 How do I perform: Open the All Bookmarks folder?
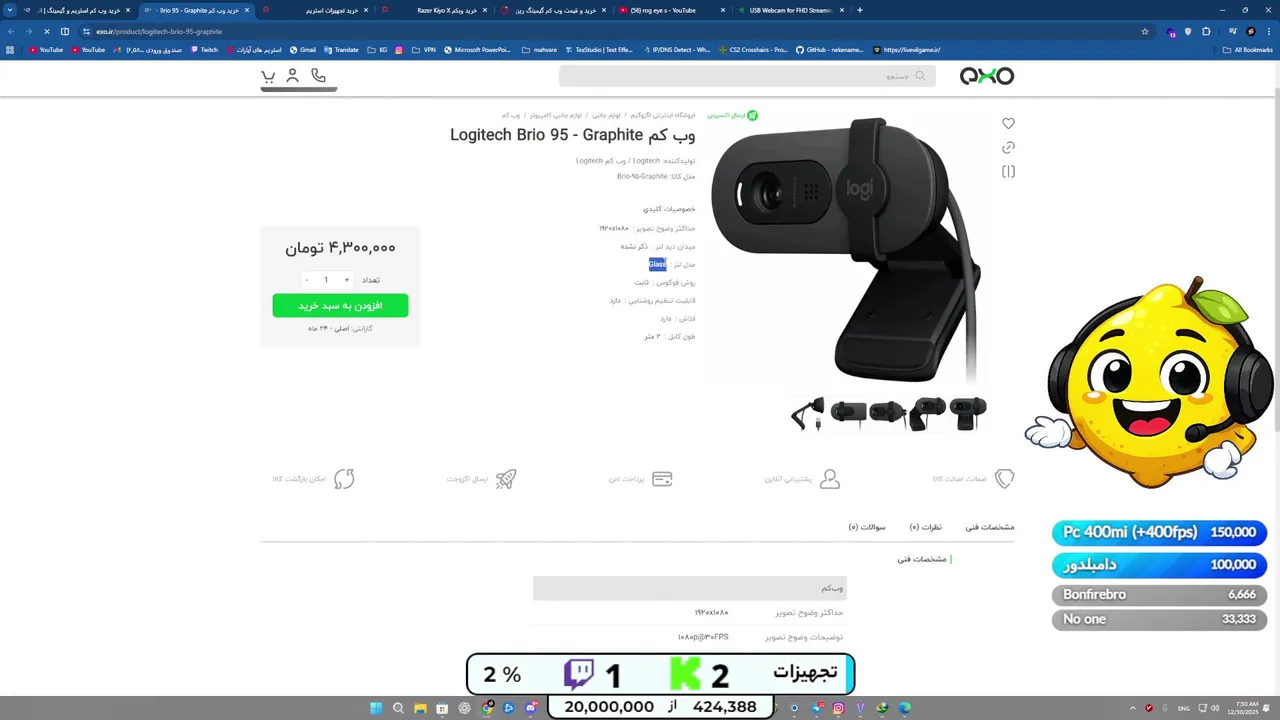1248,50
